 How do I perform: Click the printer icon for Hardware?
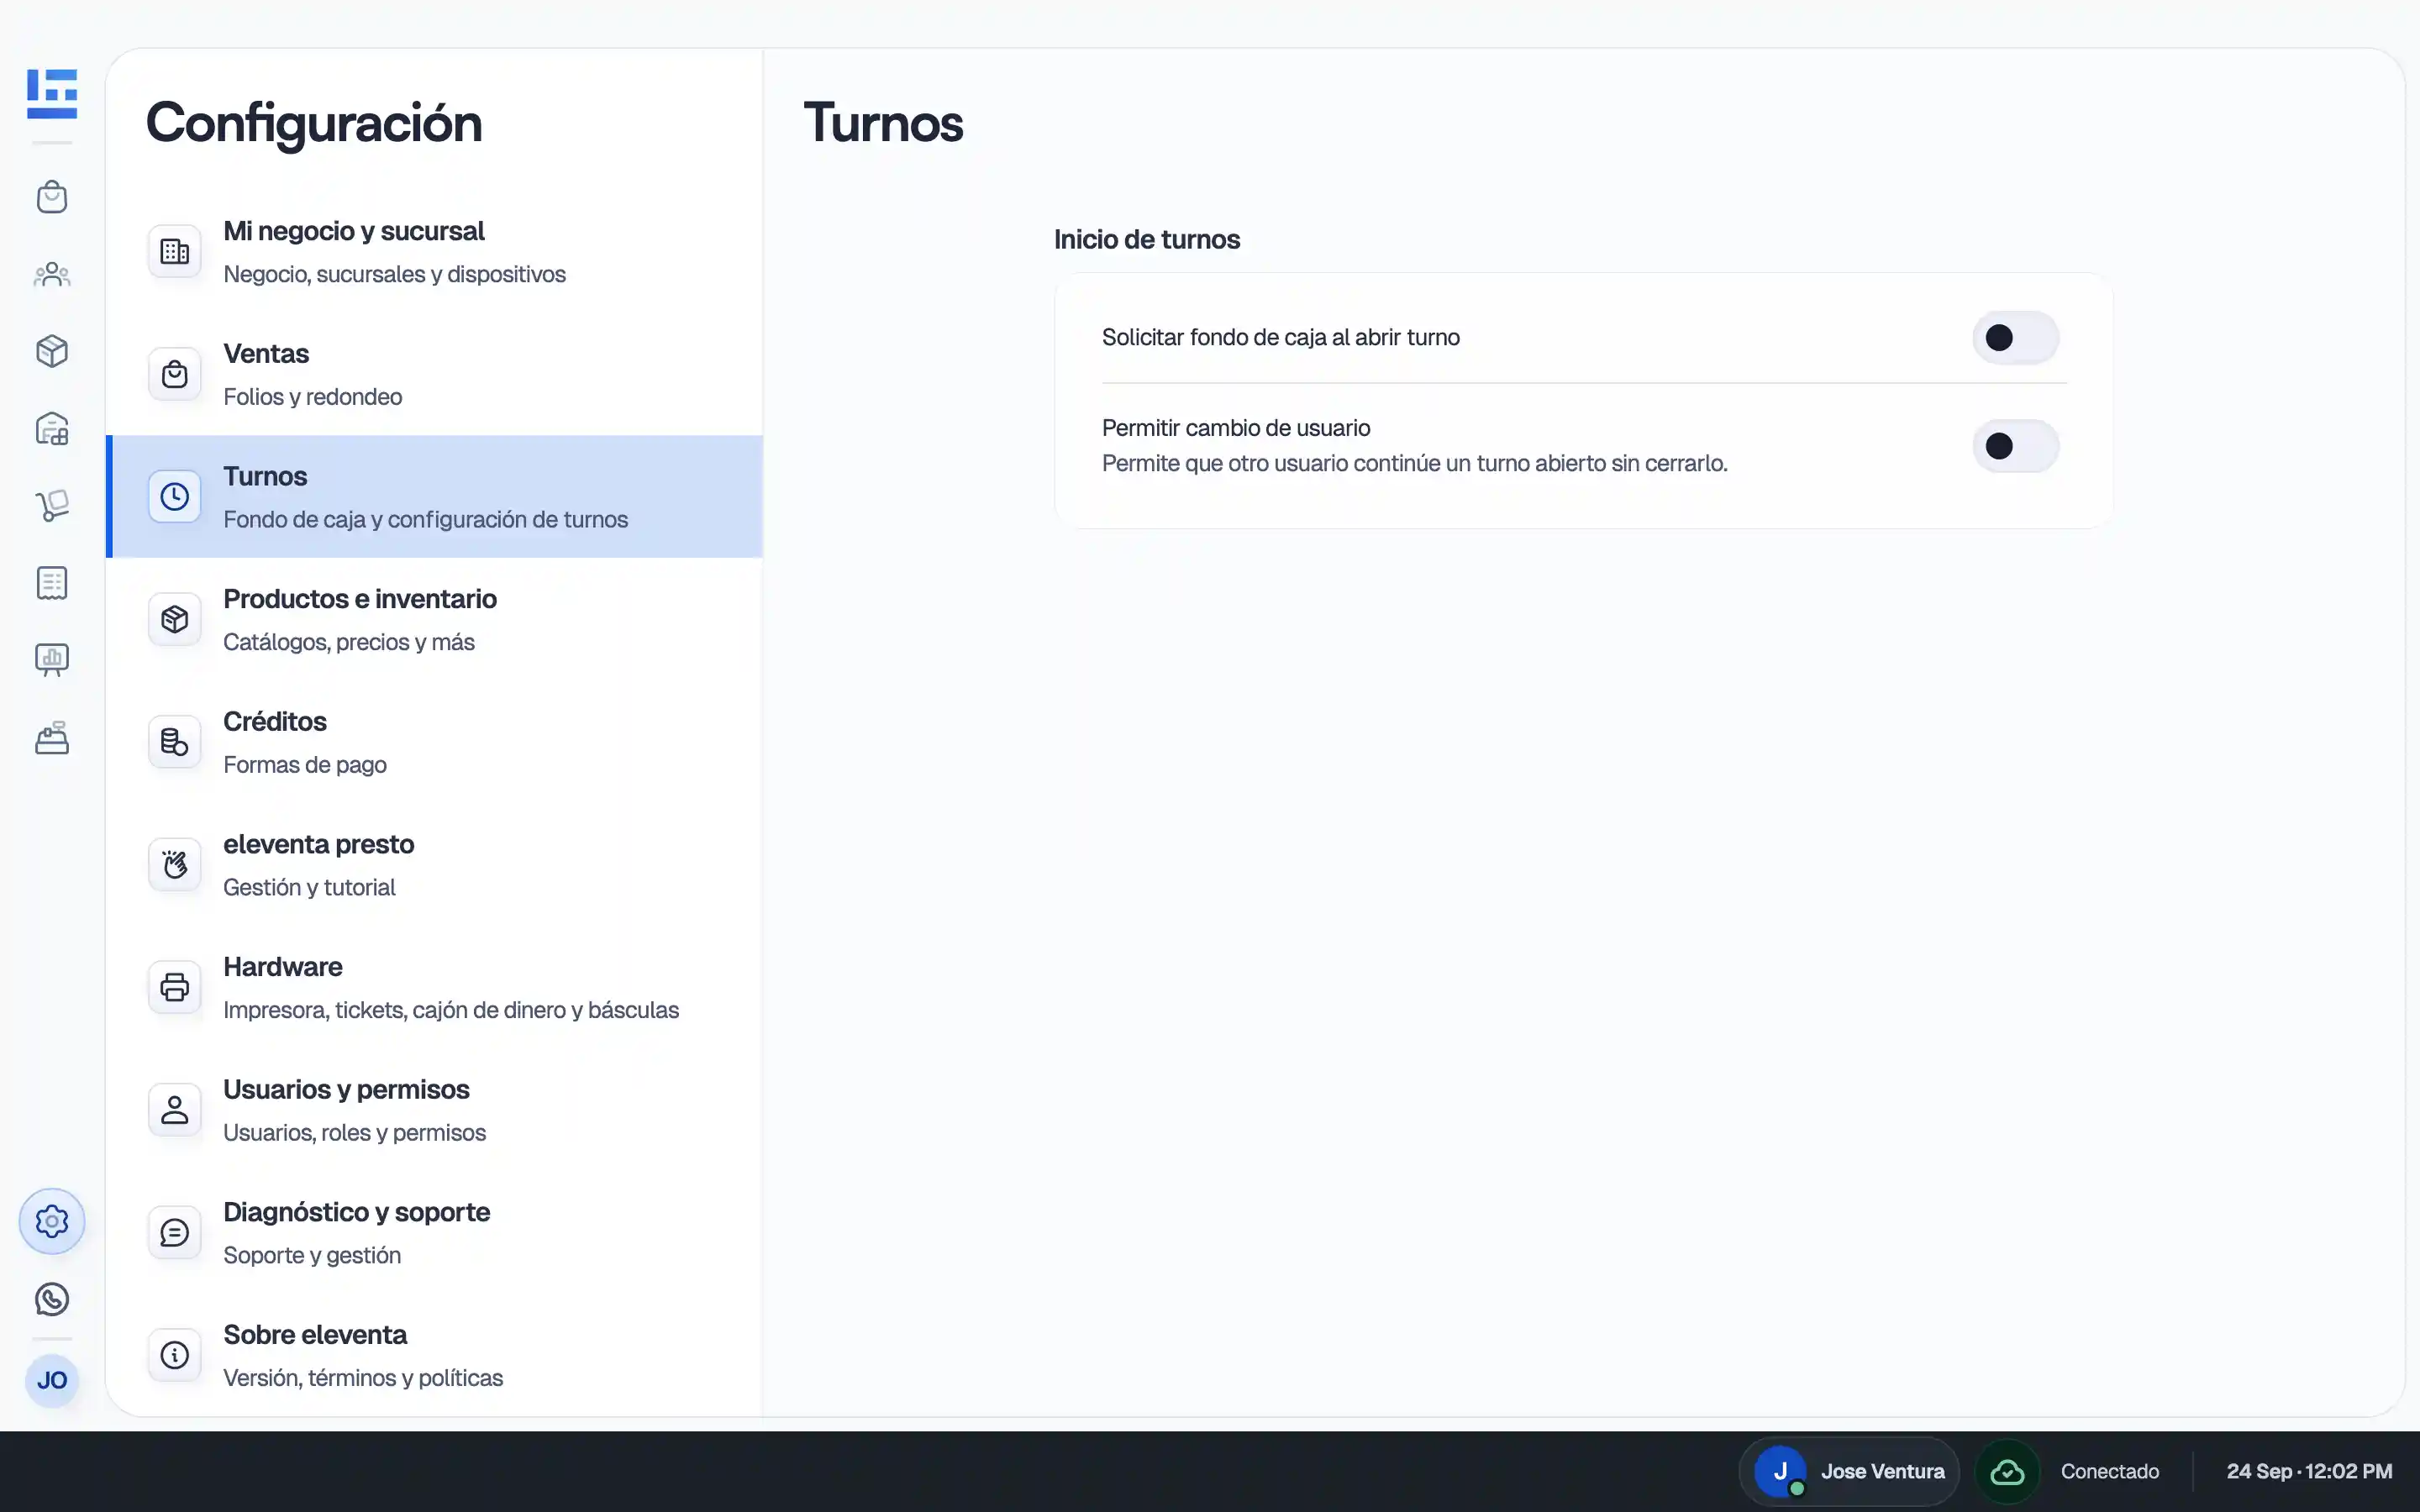pyautogui.click(x=175, y=987)
